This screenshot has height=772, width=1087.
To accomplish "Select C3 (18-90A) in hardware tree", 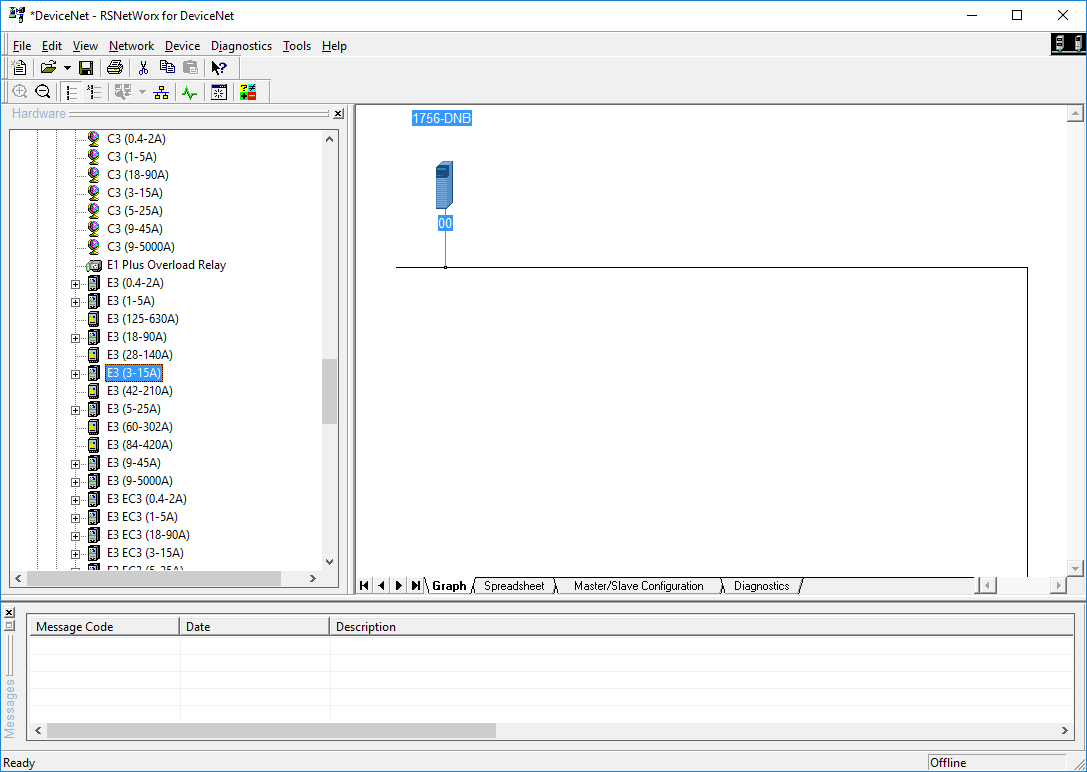I will [x=138, y=175].
